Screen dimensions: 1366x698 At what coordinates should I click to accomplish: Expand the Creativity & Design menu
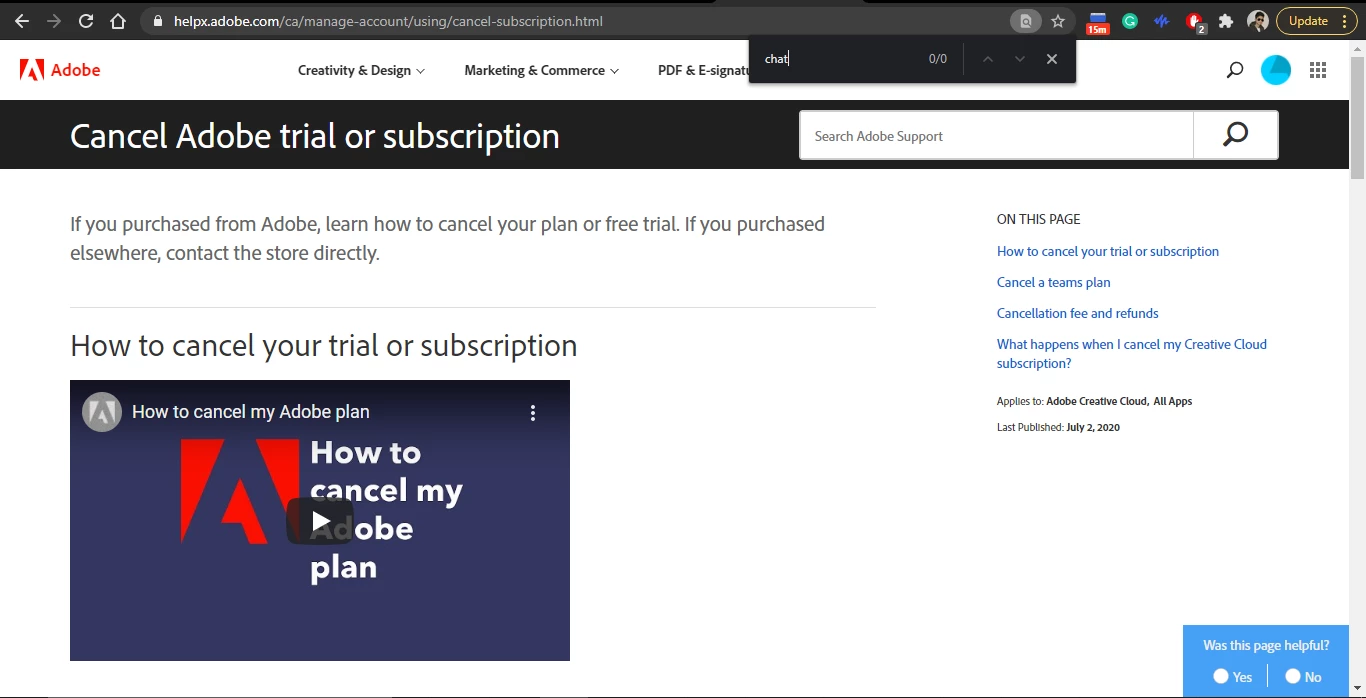pyautogui.click(x=361, y=70)
